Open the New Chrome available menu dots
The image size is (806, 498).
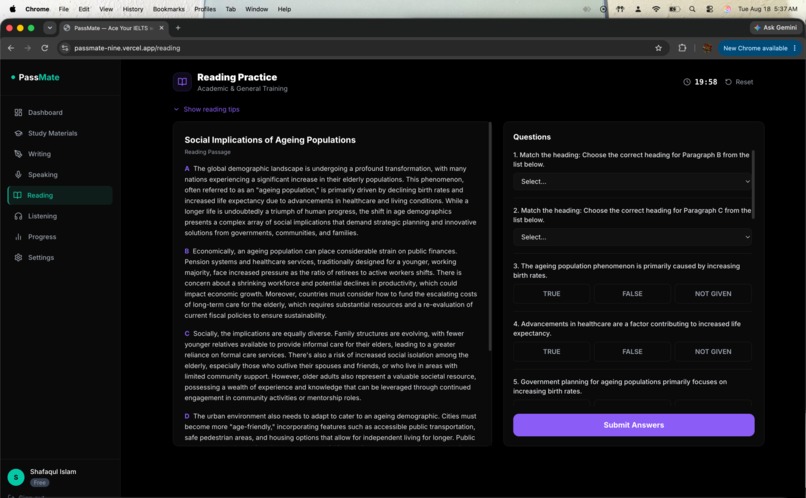click(795, 48)
